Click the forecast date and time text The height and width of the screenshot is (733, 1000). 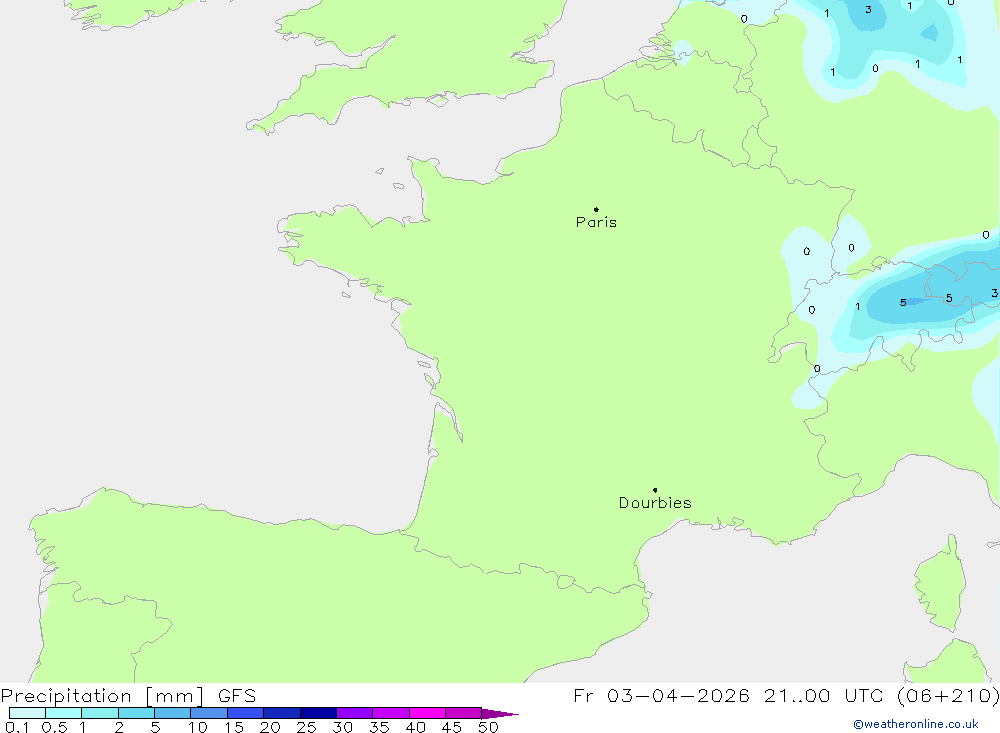(786, 695)
